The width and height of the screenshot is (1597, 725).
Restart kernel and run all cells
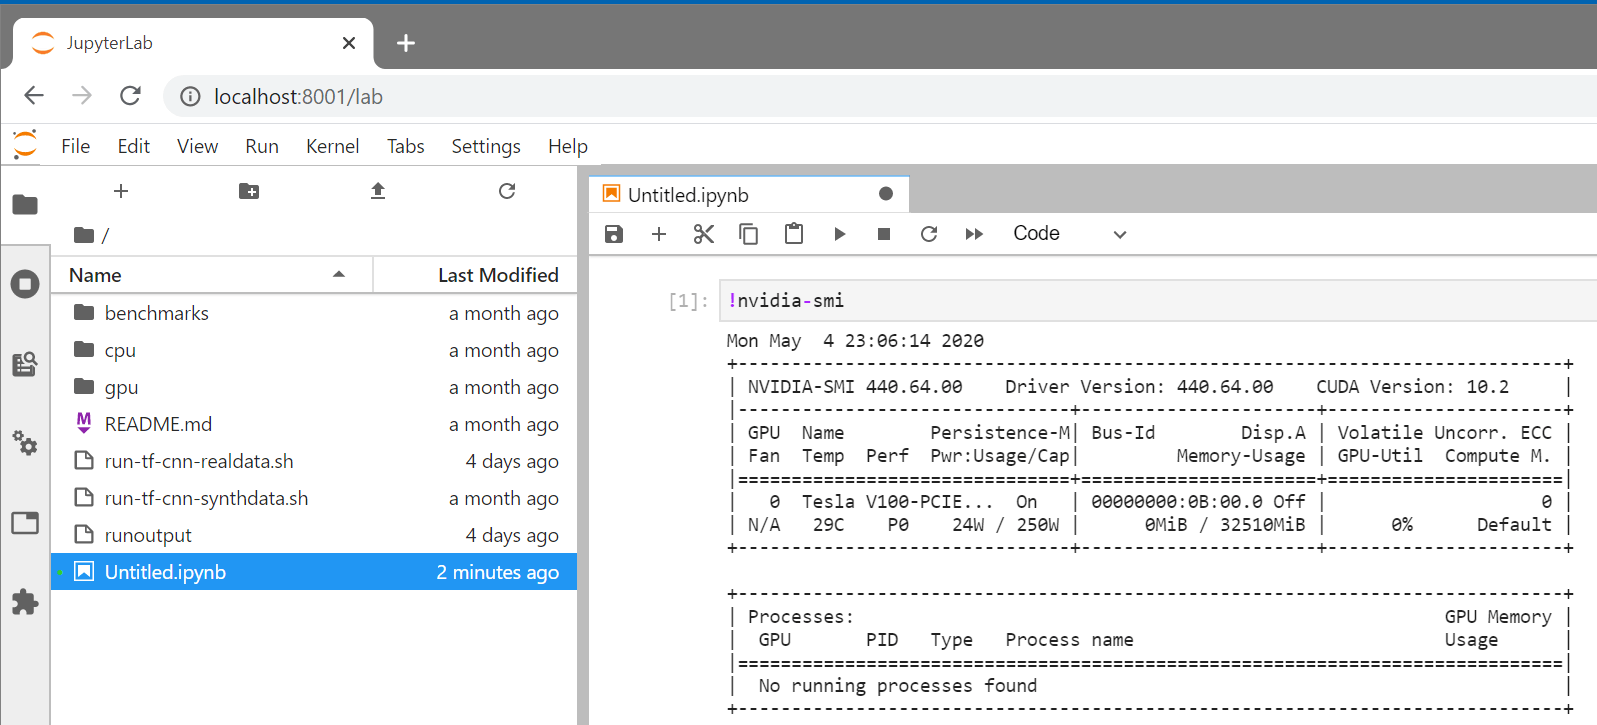tap(974, 234)
